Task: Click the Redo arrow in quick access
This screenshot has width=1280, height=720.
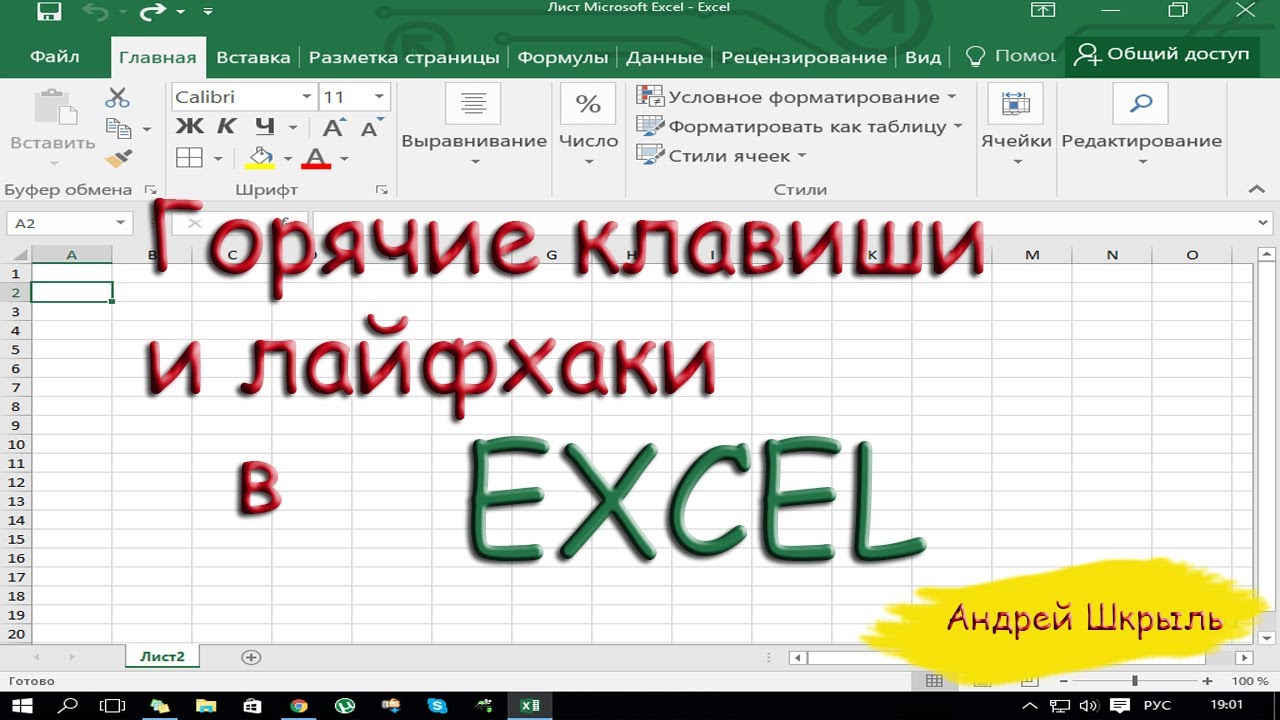Action: tap(153, 12)
